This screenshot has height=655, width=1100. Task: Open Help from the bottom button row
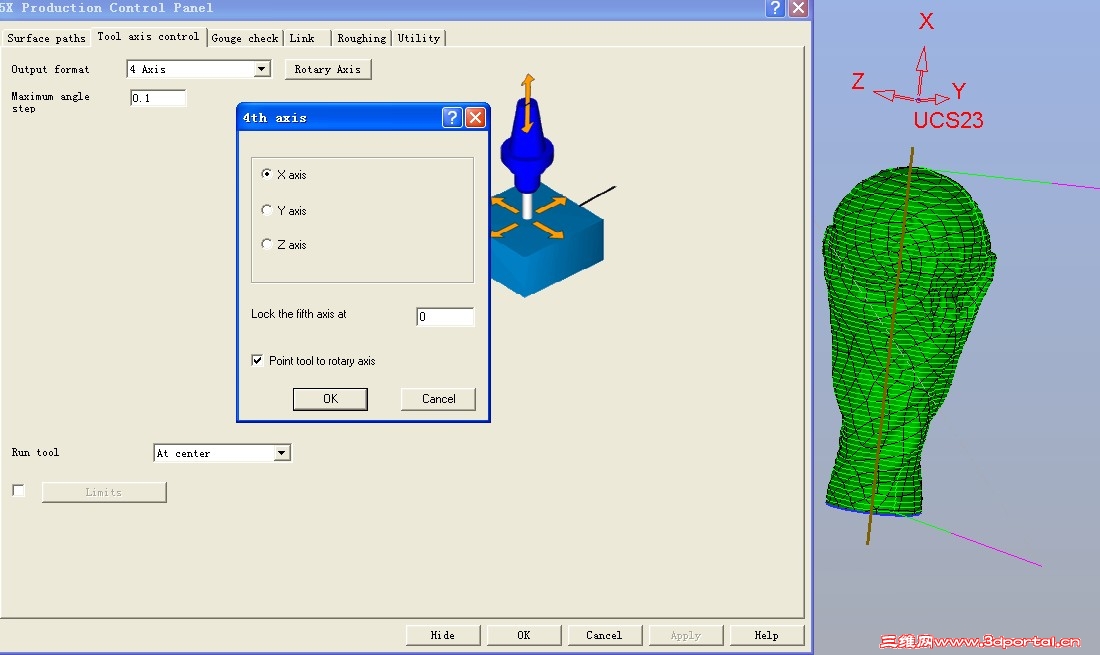[767, 635]
